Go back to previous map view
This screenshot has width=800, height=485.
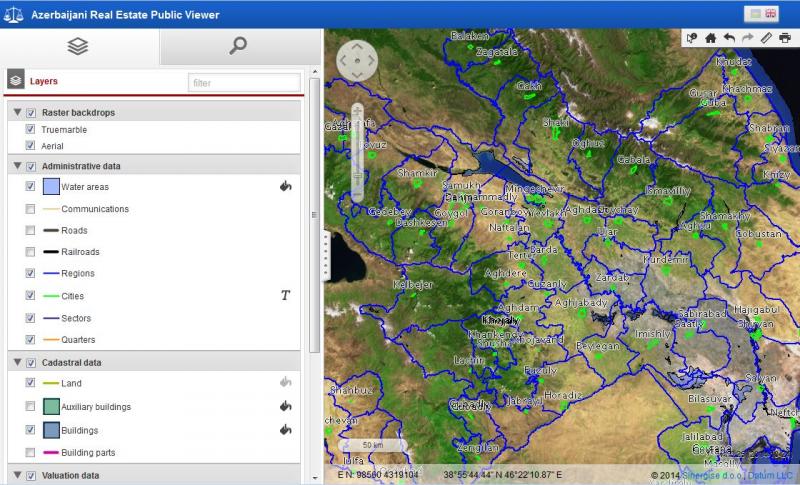pos(729,38)
